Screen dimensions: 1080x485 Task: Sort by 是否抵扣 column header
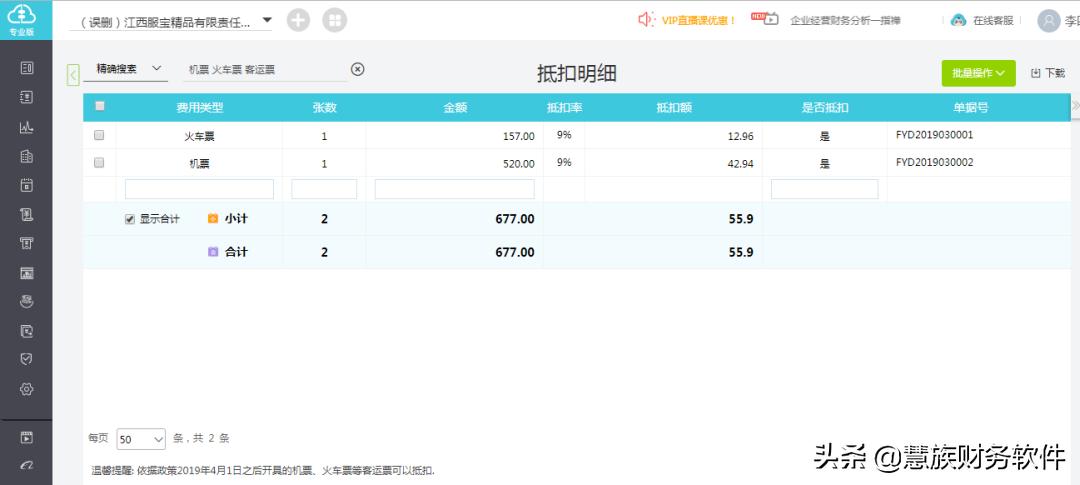pyautogui.click(x=825, y=107)
